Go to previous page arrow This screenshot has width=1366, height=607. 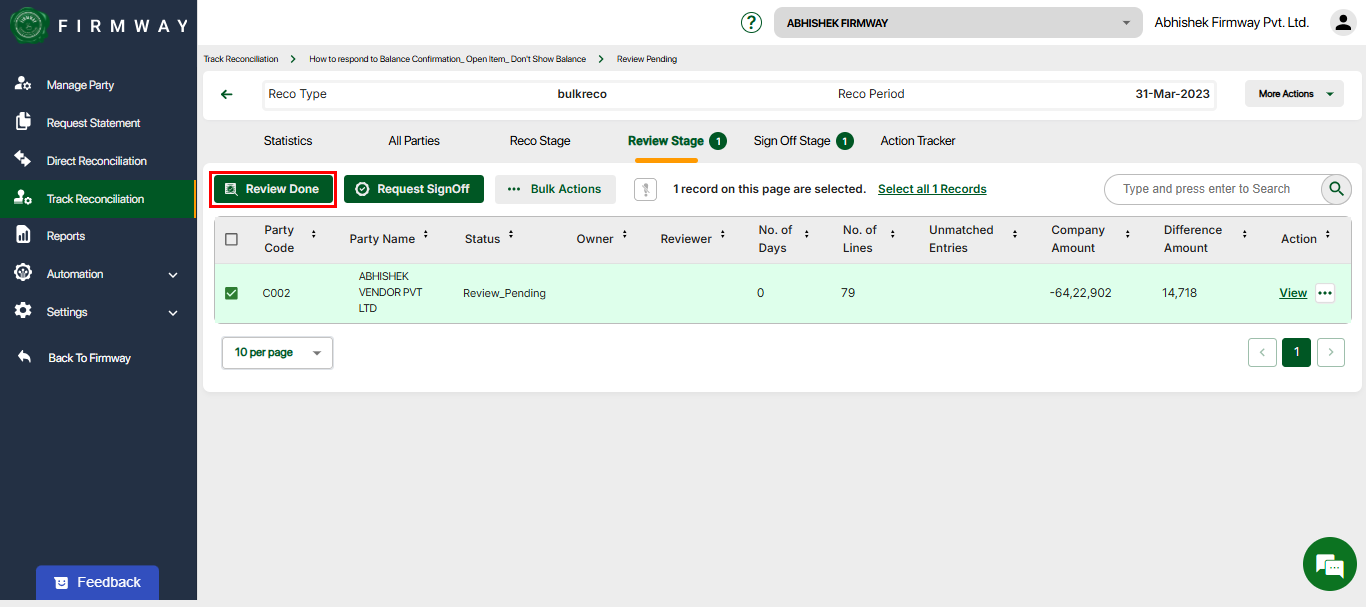[x=1262, y=352]
